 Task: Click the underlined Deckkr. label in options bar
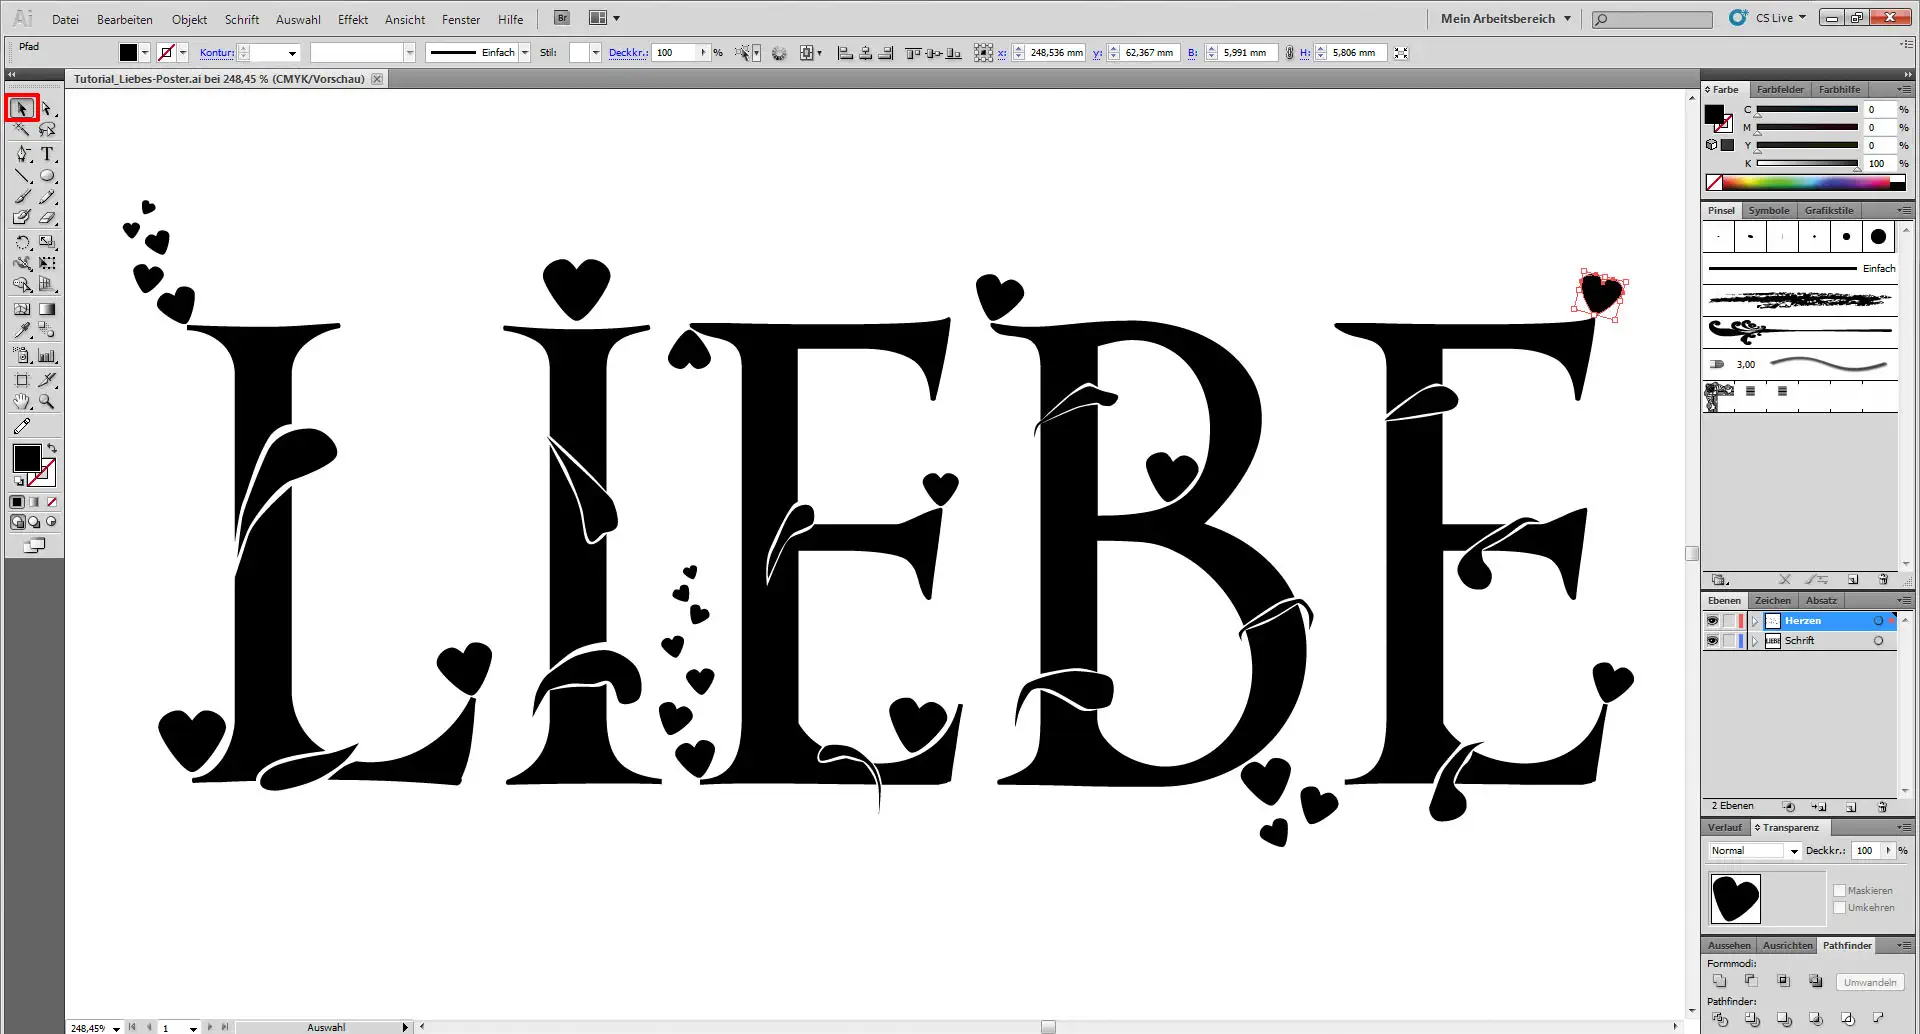[x=628, y=52]
